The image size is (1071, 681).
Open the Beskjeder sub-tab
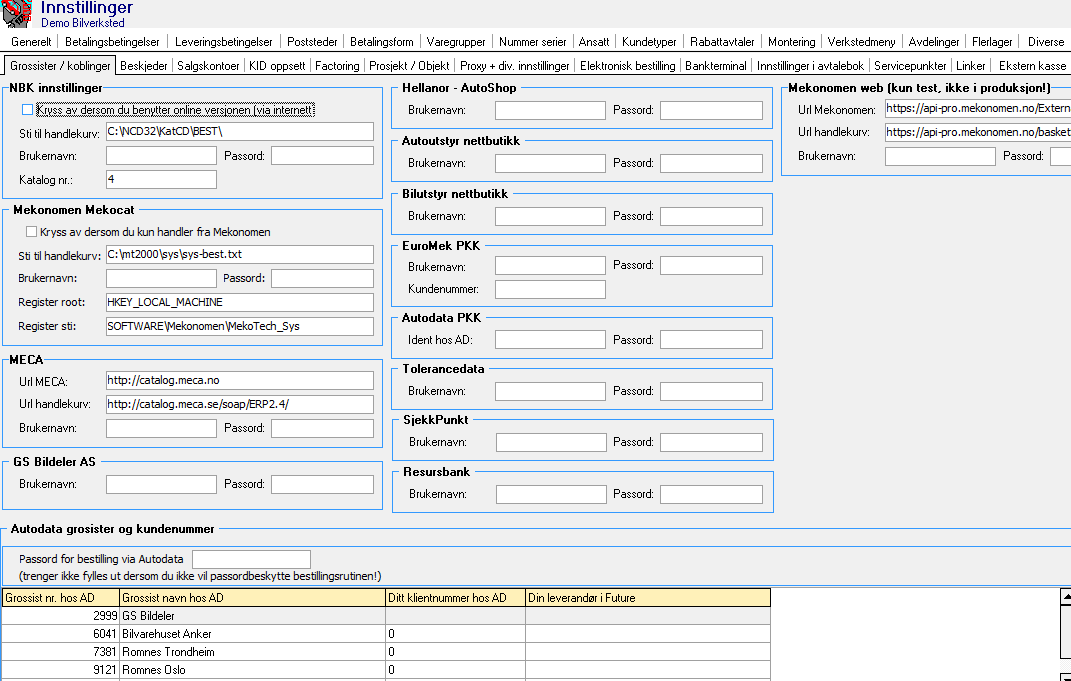143,66
